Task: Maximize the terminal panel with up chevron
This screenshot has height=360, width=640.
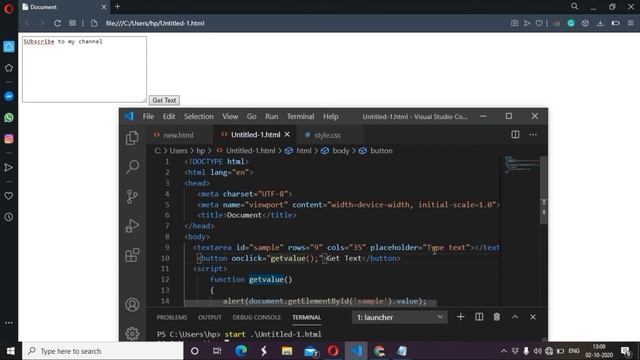Action: coord(515,317)
